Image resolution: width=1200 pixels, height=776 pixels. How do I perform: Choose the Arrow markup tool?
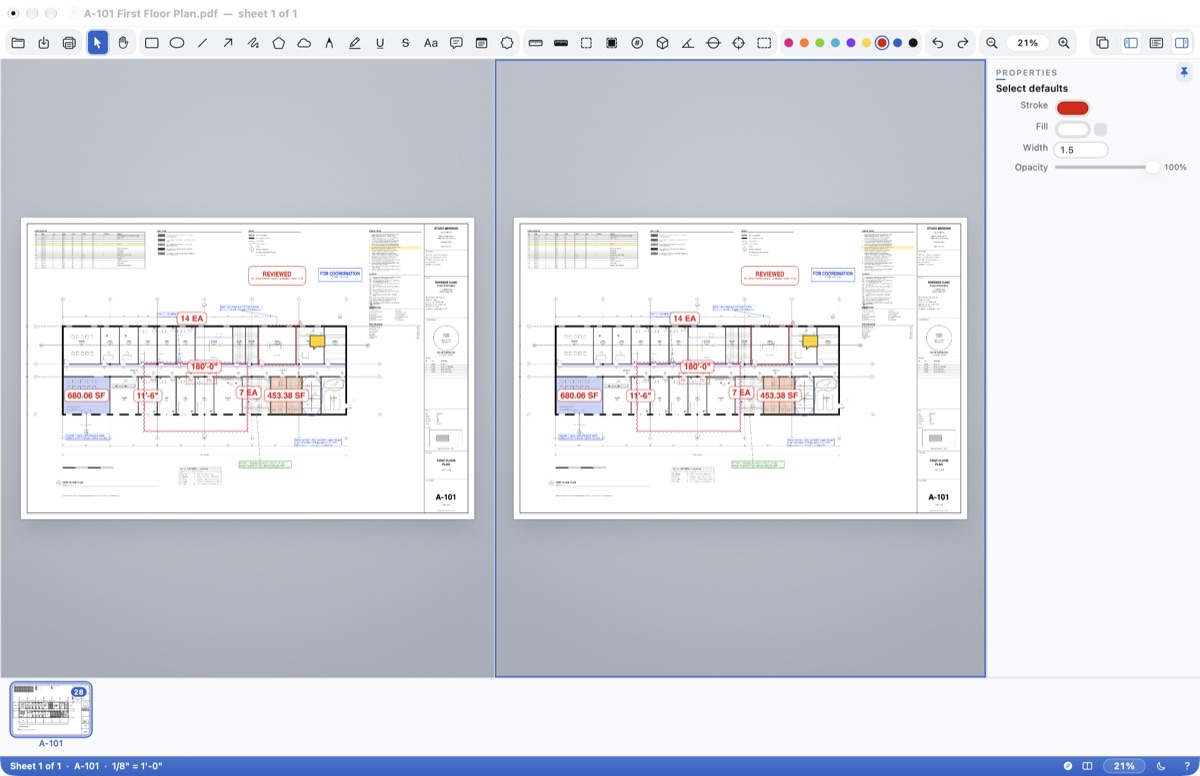(x=228, y=43)
